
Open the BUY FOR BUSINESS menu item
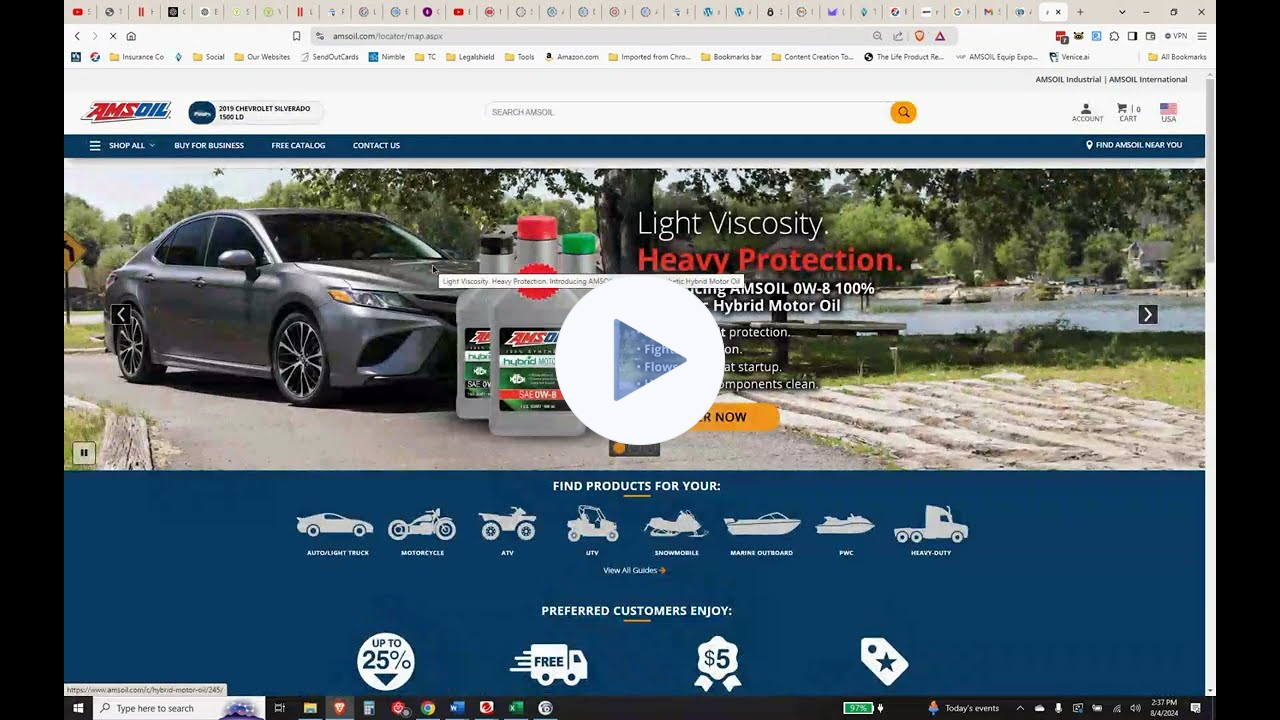(208, 145)
